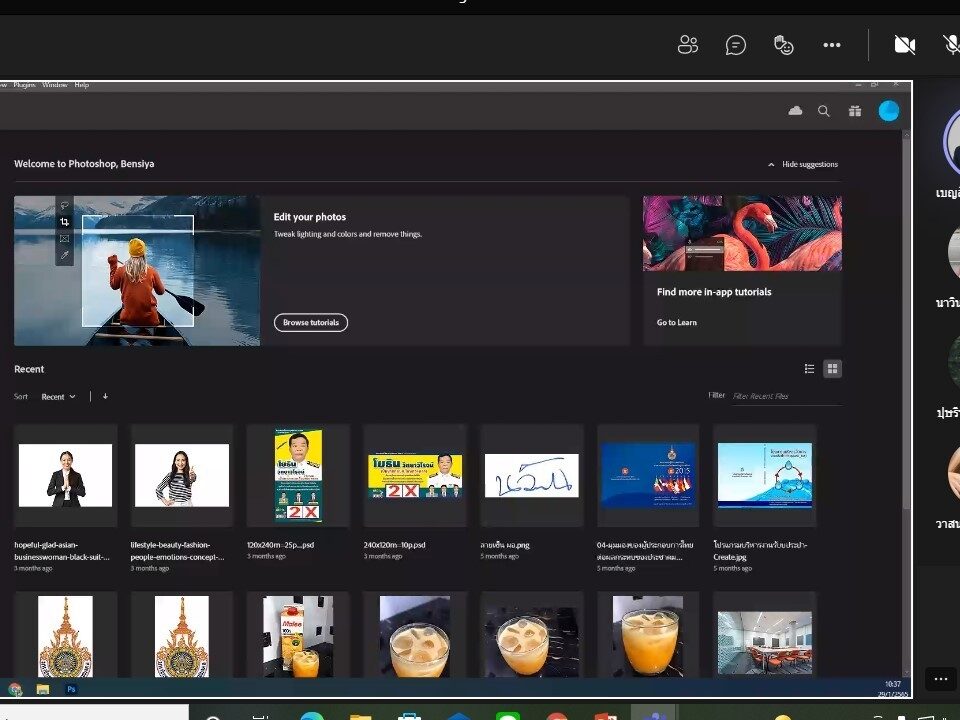Open the meeting more options ellipsis
960x720 pixels.
point(831,45)
